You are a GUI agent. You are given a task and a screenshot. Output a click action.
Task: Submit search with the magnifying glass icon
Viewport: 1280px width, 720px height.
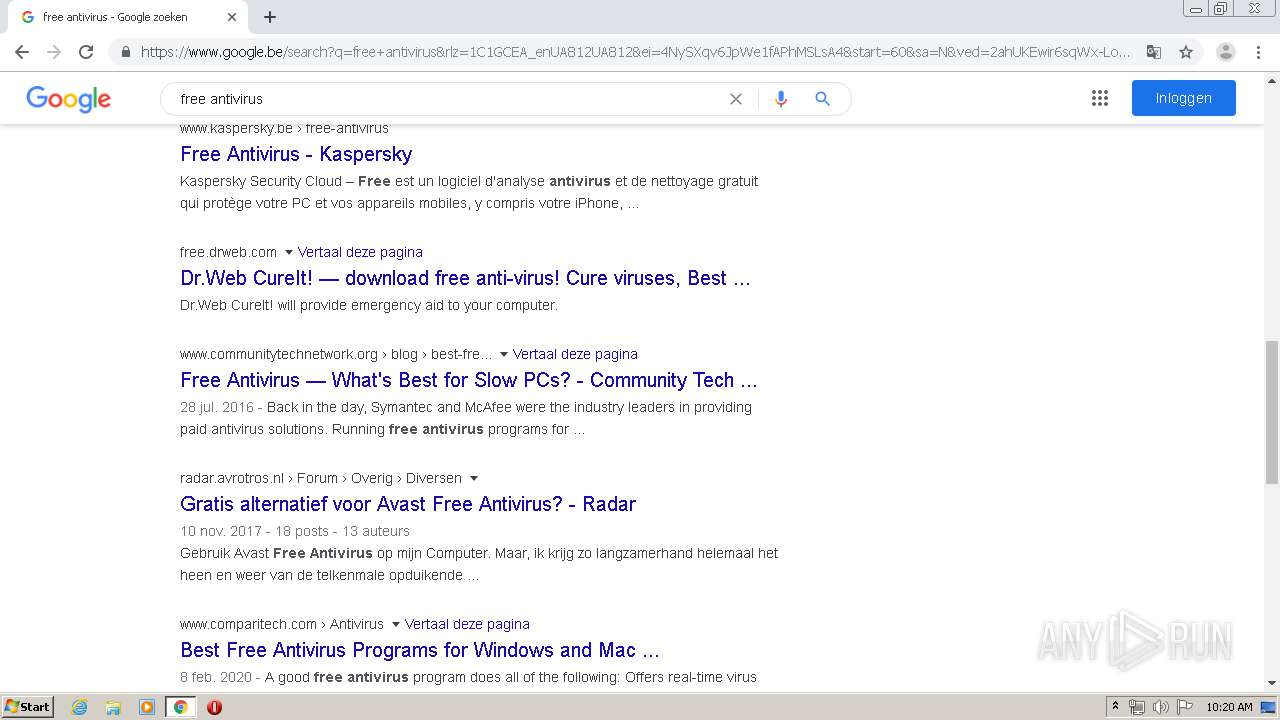coord(823,99)
